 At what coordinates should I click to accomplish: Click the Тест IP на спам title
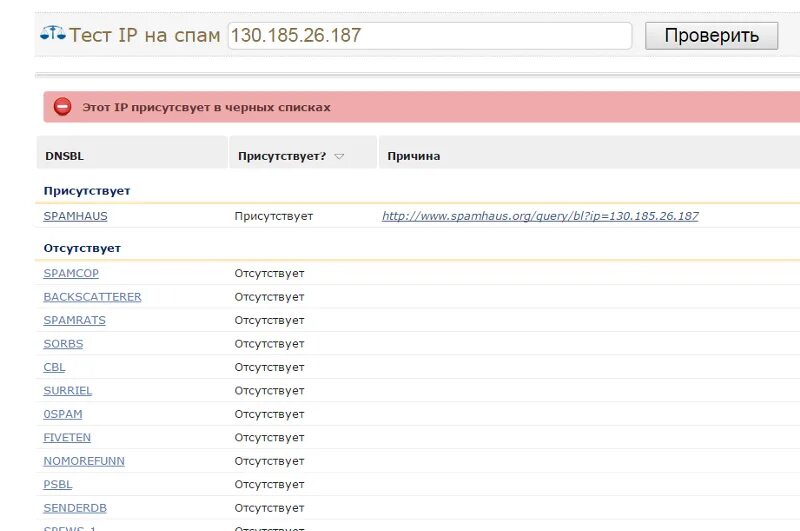145,35
